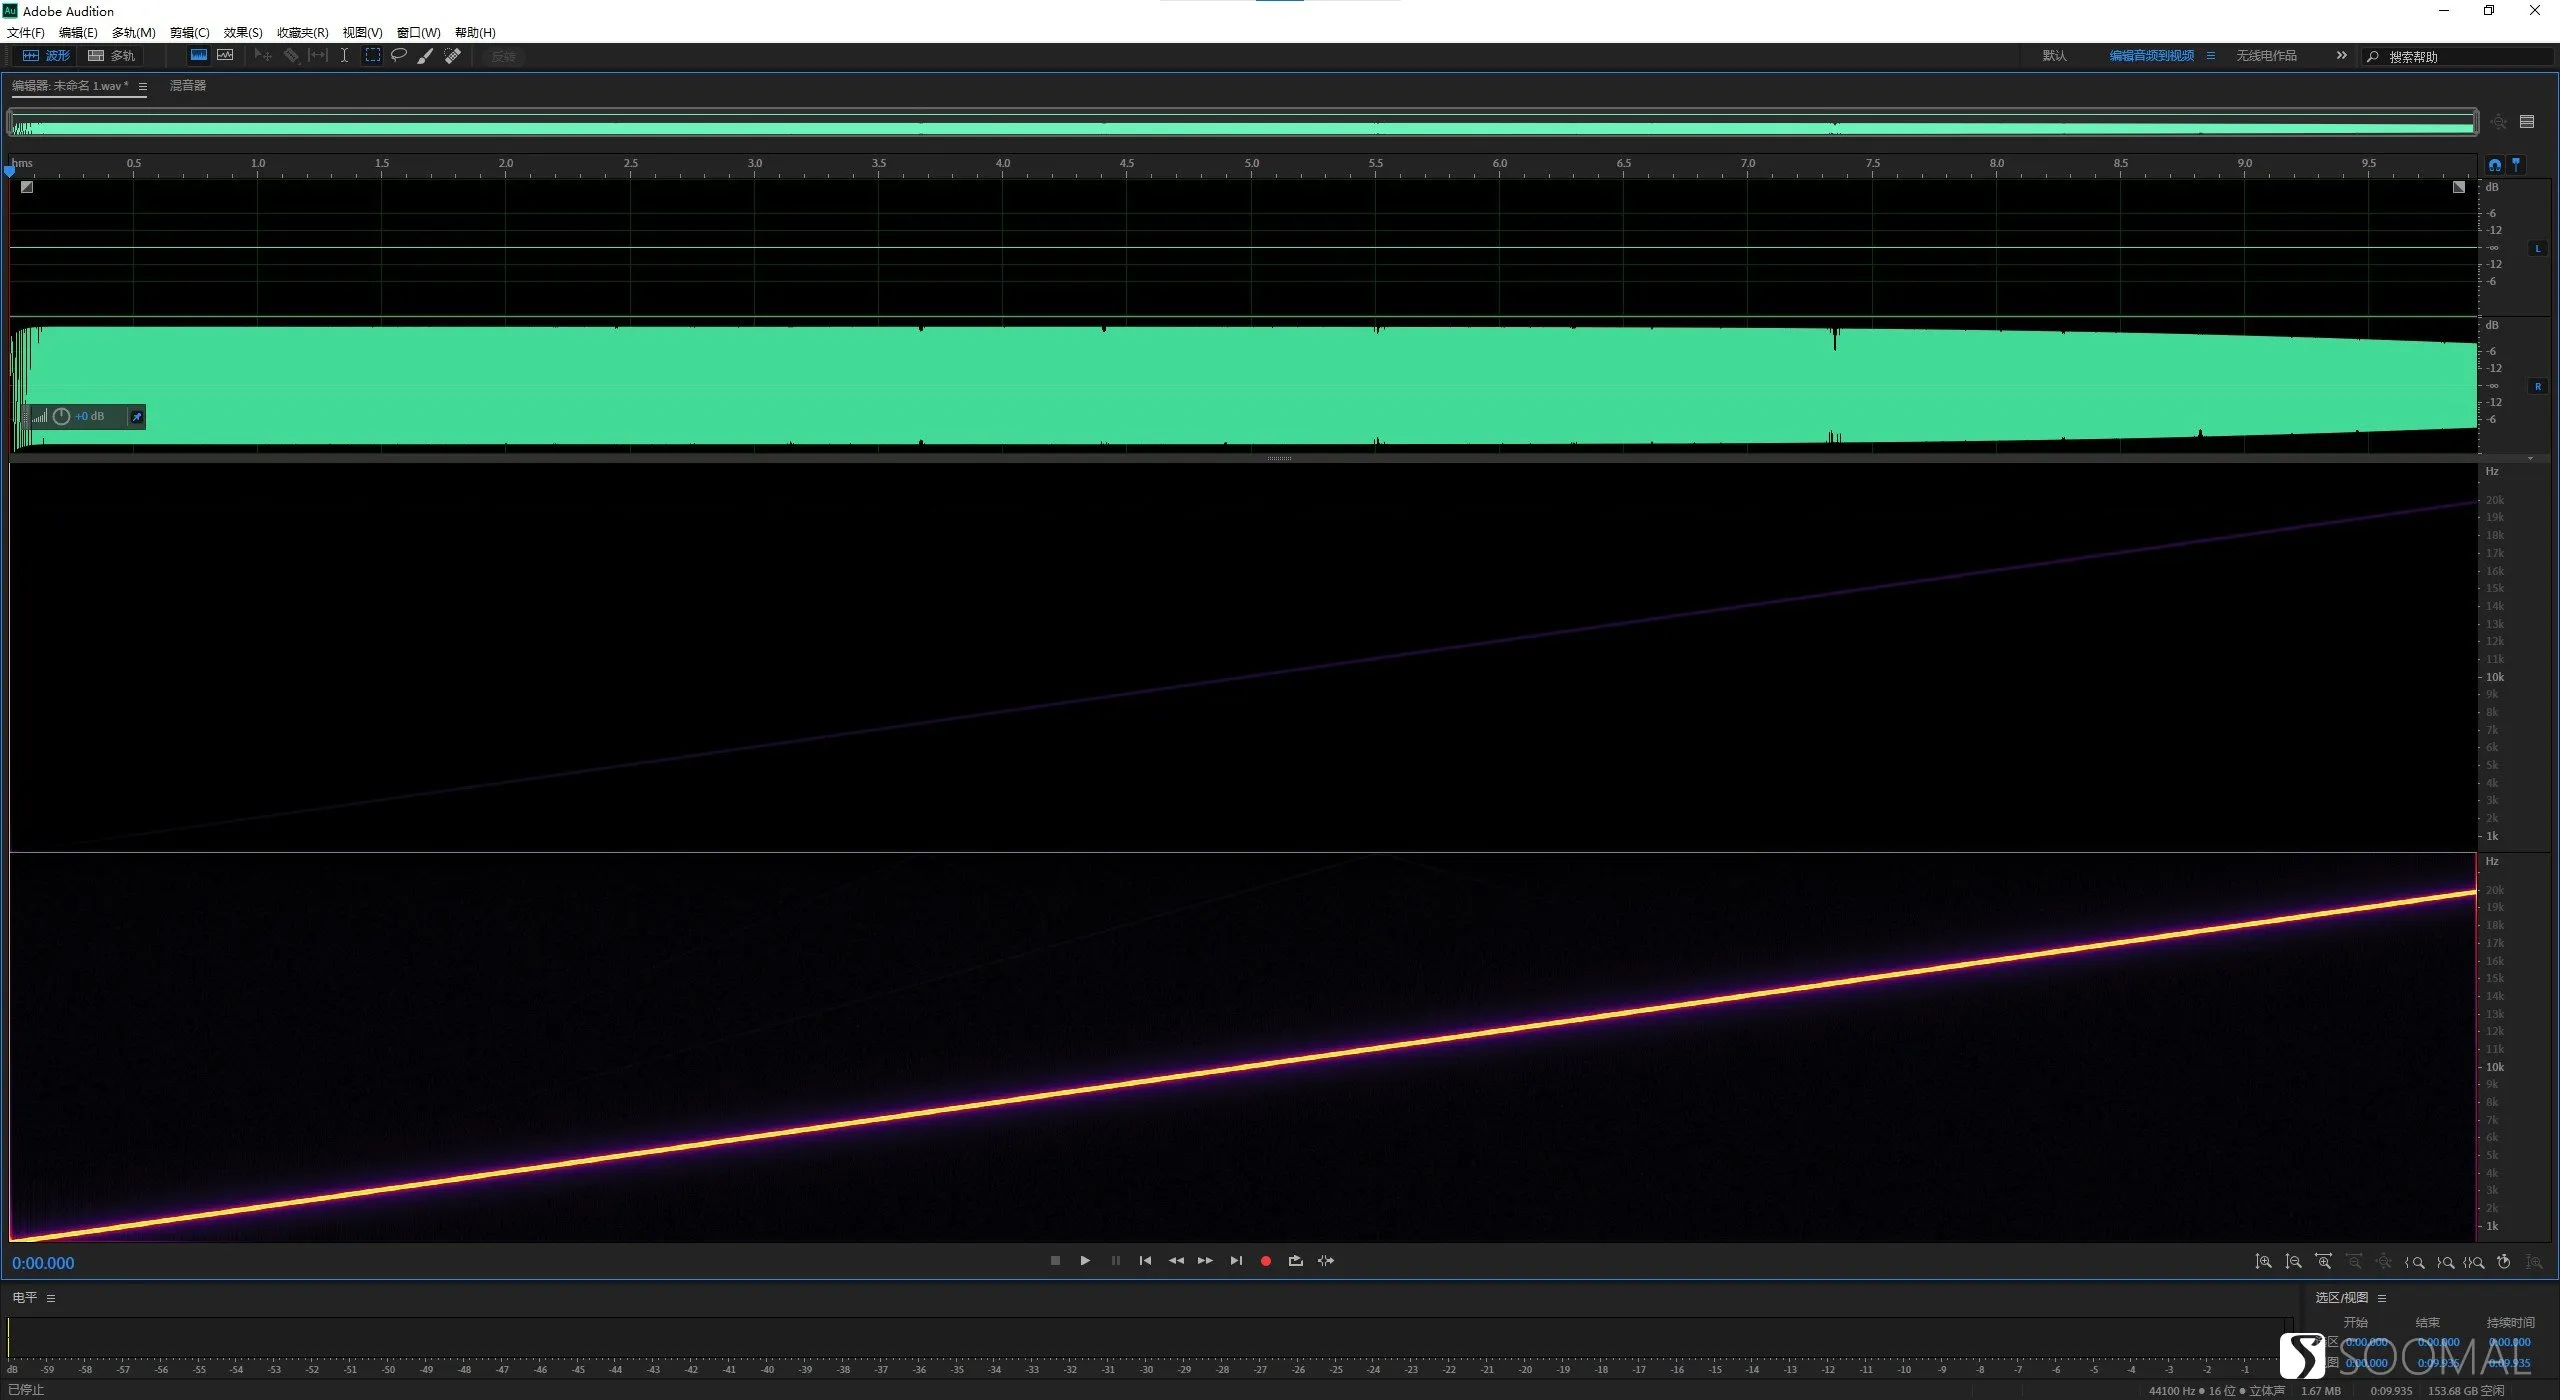Click the fade in handle on waveform

coord(27,187)
